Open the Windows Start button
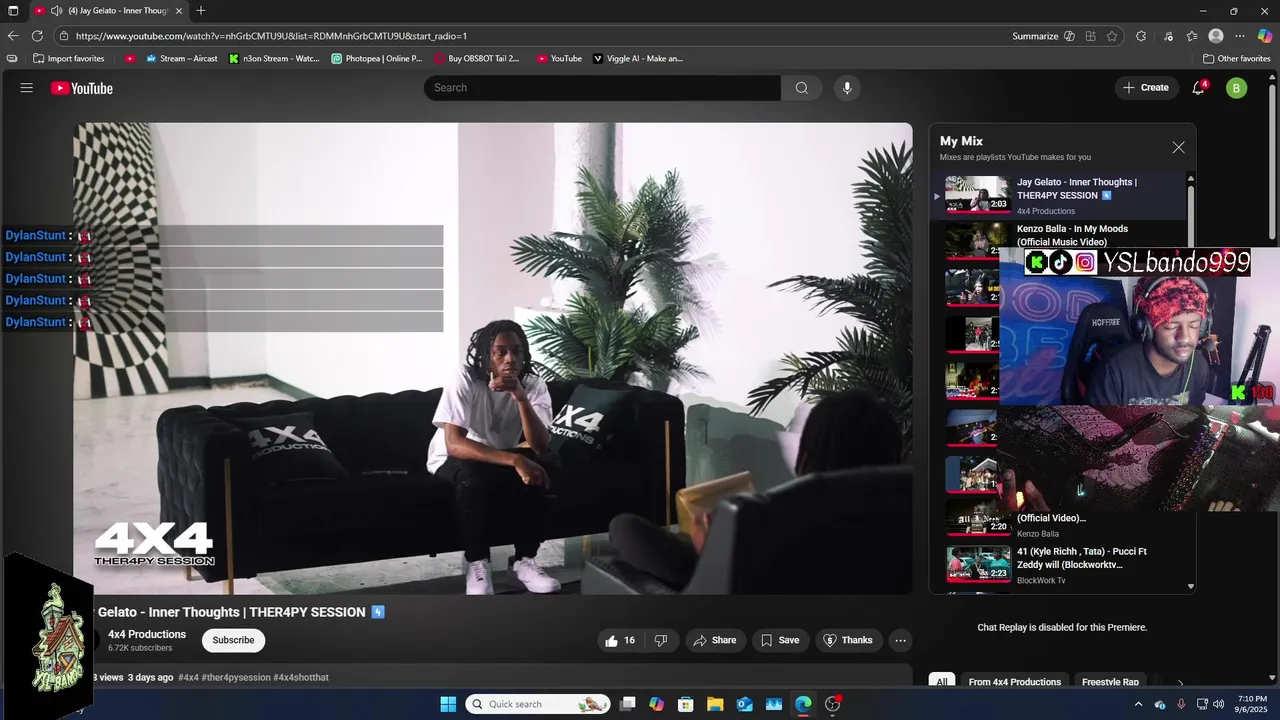1280x720 pixels. click(x=448, y=704)
